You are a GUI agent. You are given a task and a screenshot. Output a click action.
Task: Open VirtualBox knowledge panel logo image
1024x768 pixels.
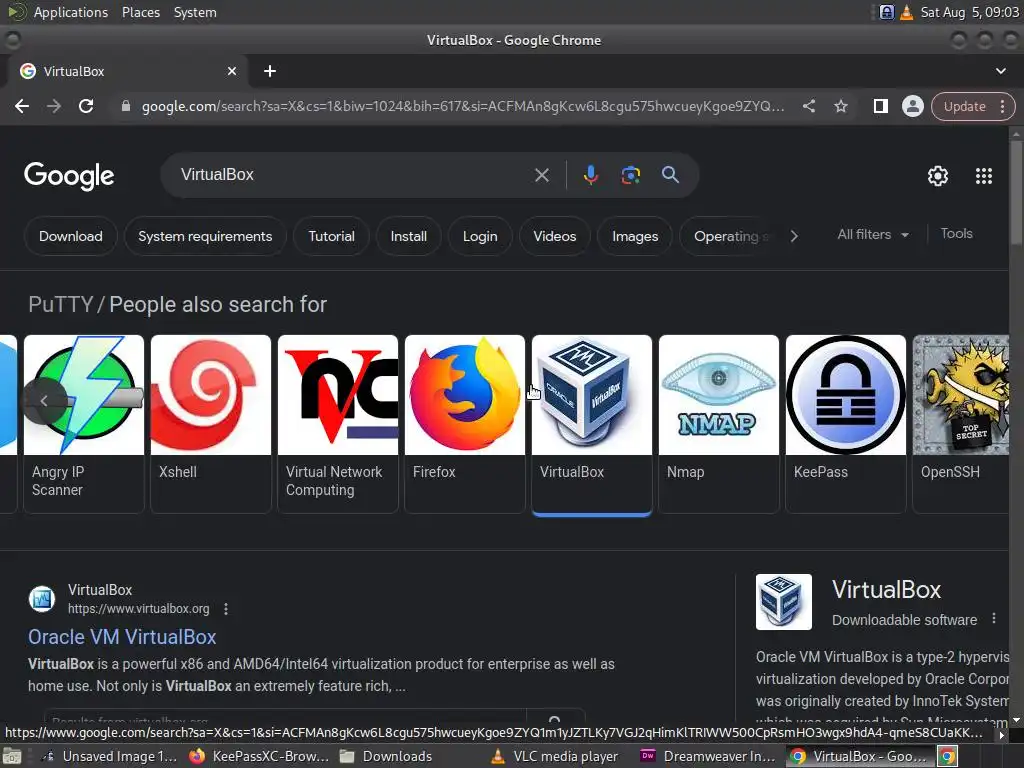click(784, 602)
